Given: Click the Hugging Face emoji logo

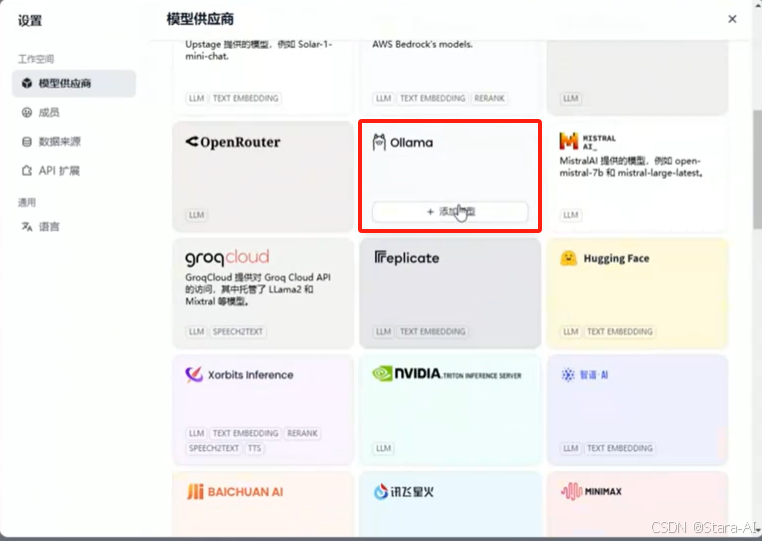Looking at the screenshot, I should click(568, 258).
